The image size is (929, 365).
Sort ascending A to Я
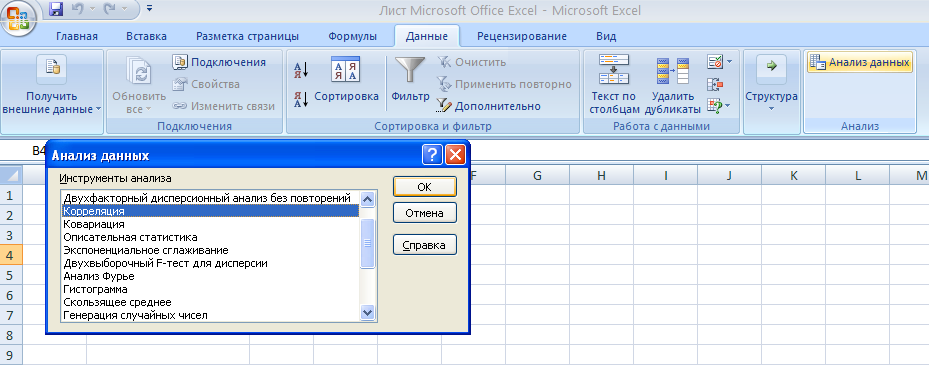[x=301, y=70]
